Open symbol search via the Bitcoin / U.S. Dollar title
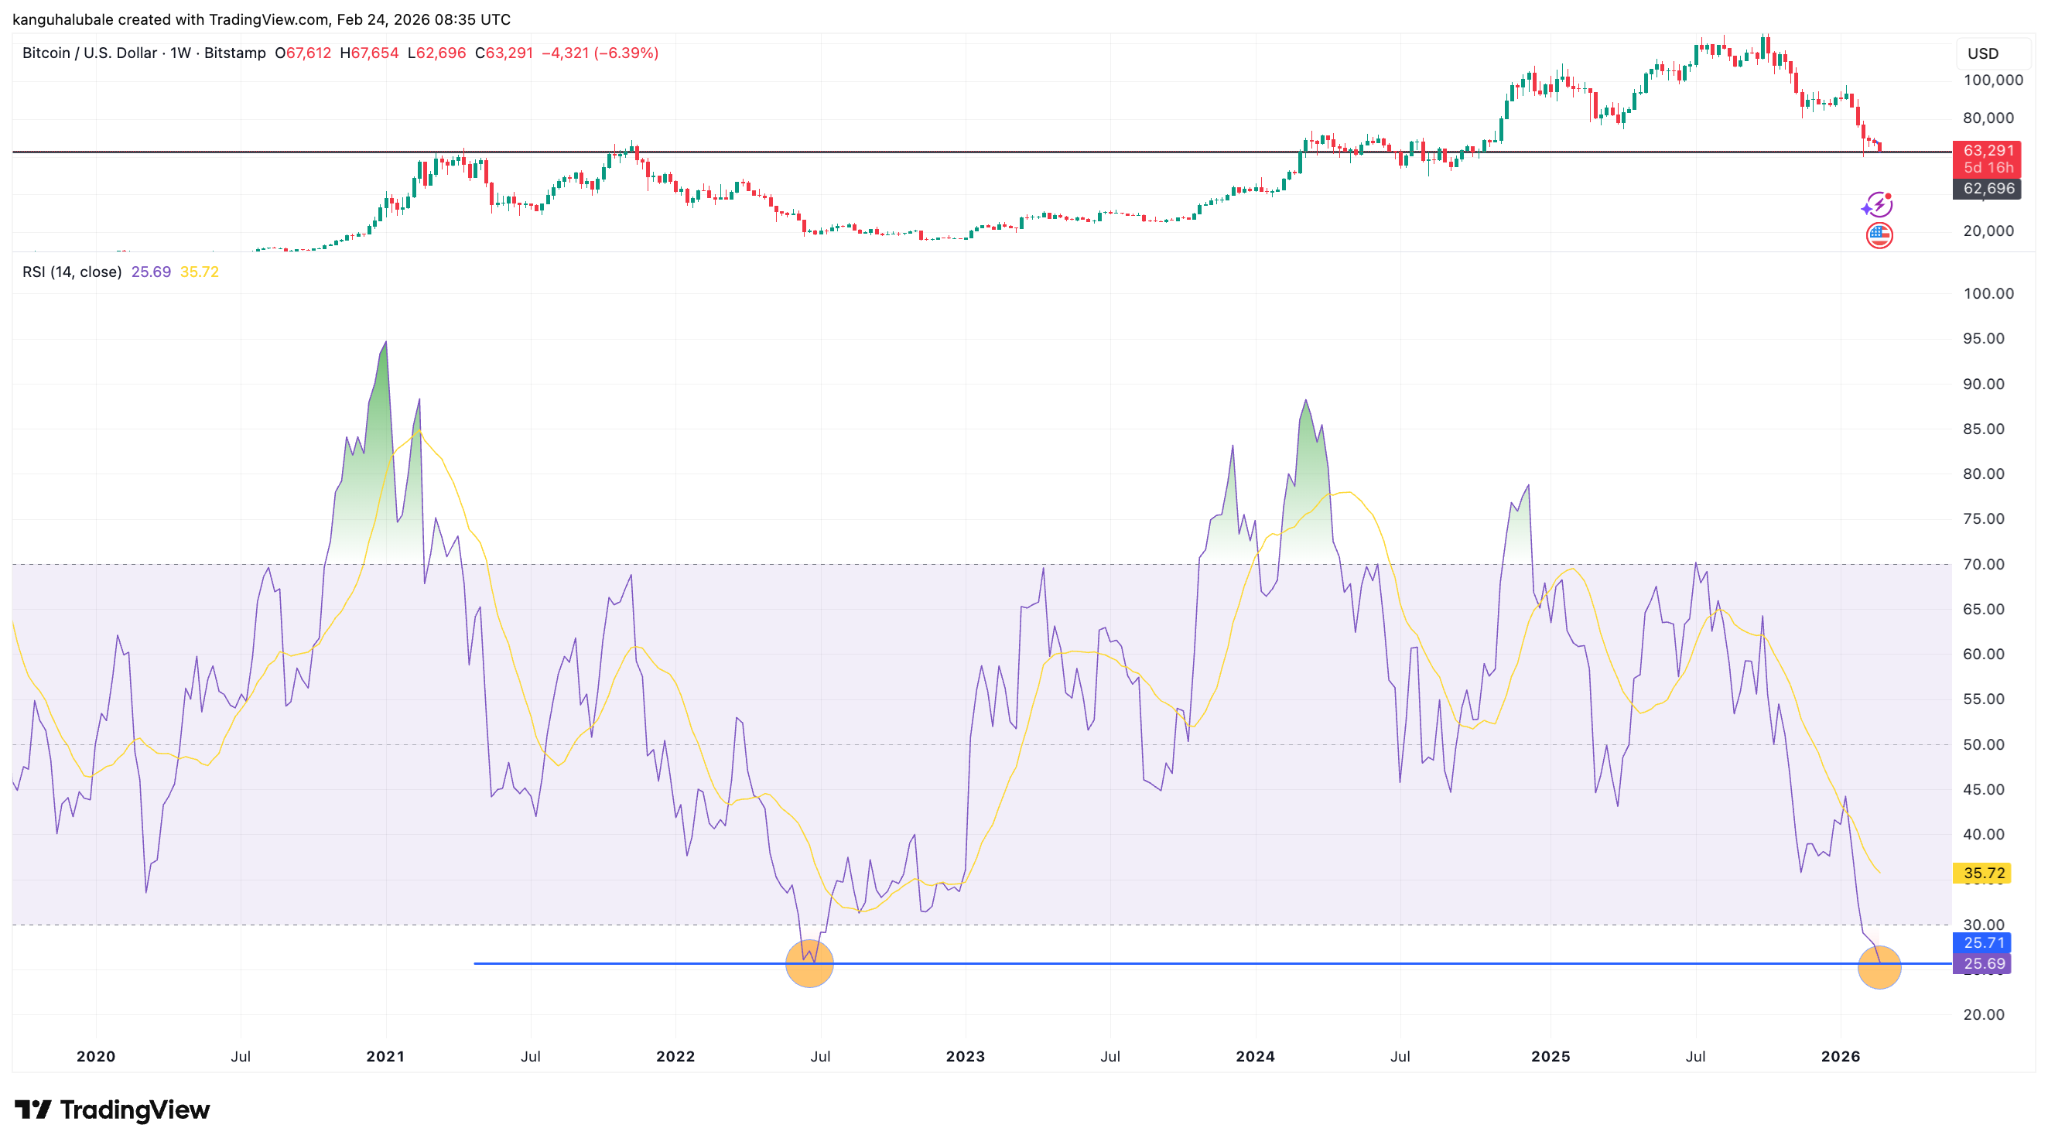The width and height of the screenshot is (2048, 1147). [90, 53]
